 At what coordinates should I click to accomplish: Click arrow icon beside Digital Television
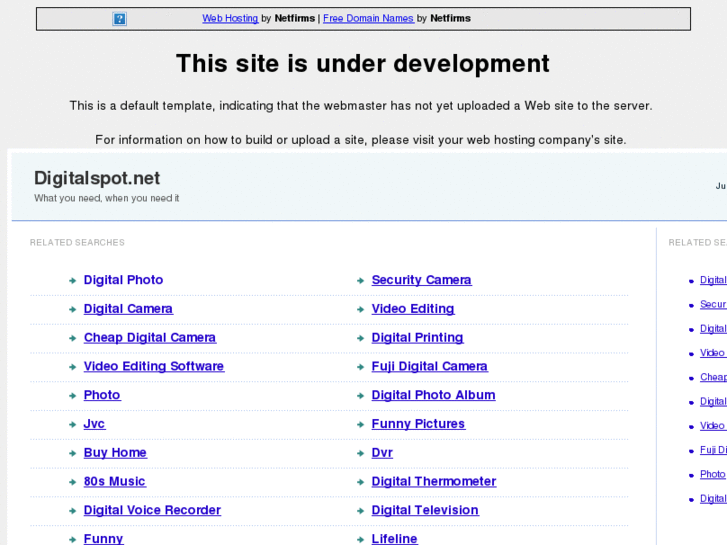[360, 511]
